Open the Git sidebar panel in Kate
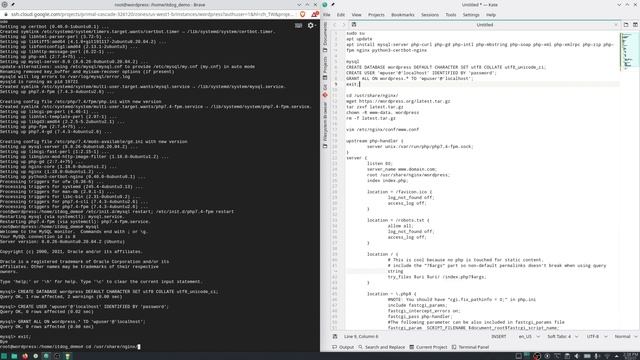 [325, 91]
